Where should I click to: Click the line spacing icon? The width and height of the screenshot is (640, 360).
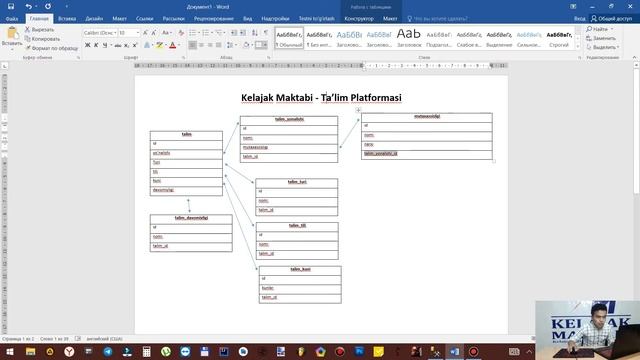229,45
